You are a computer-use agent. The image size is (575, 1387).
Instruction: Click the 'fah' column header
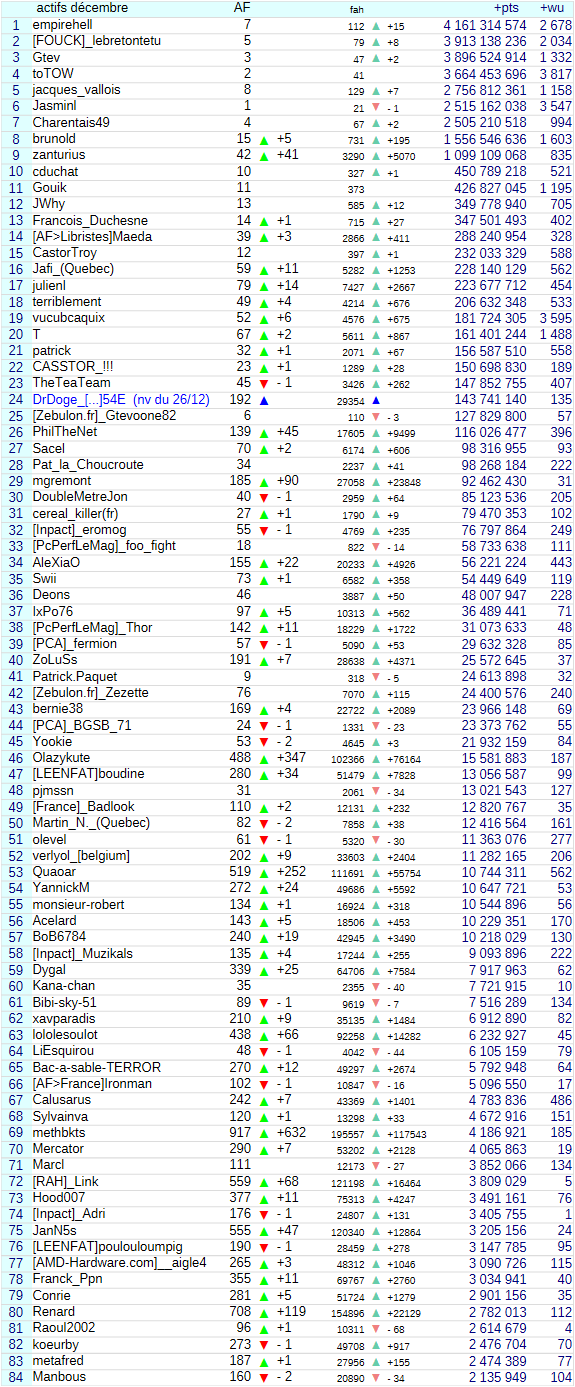tap(357, 9)
